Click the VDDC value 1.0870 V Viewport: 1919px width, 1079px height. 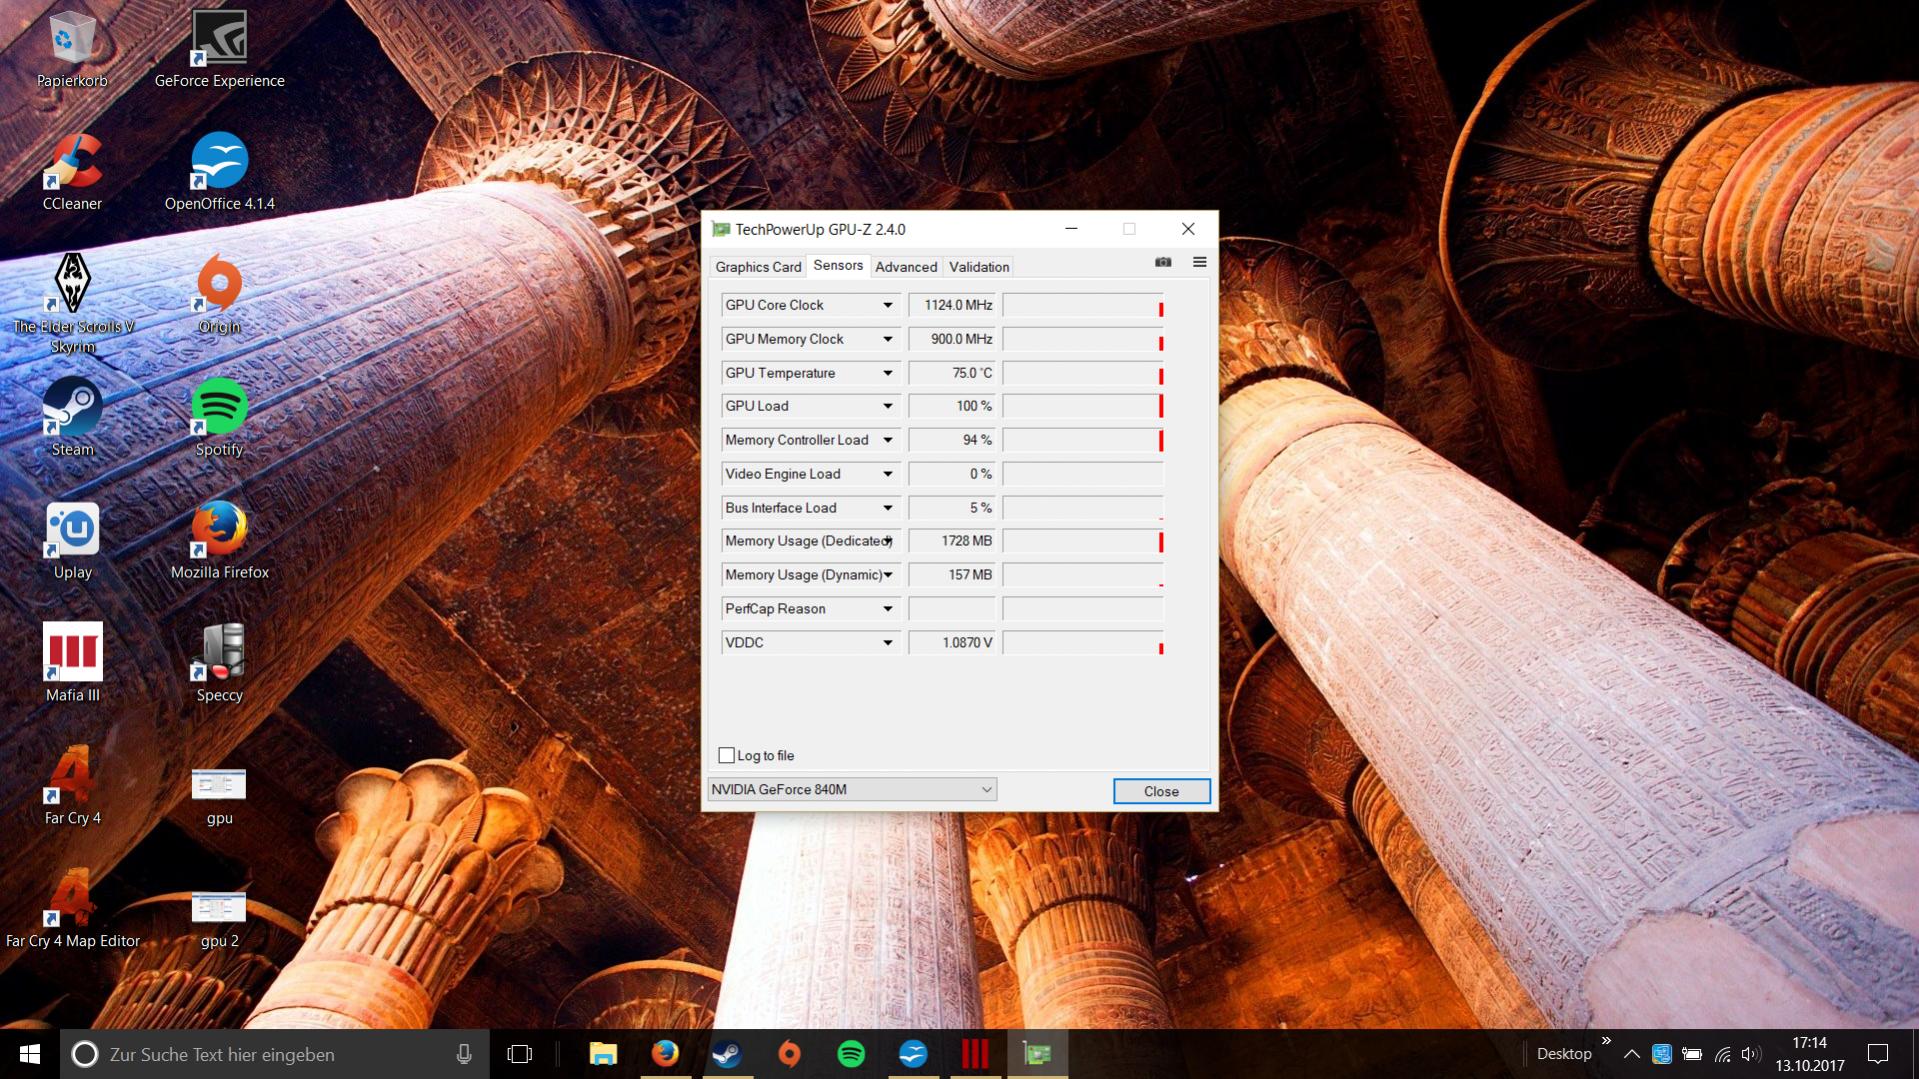(x=952, y=643)
